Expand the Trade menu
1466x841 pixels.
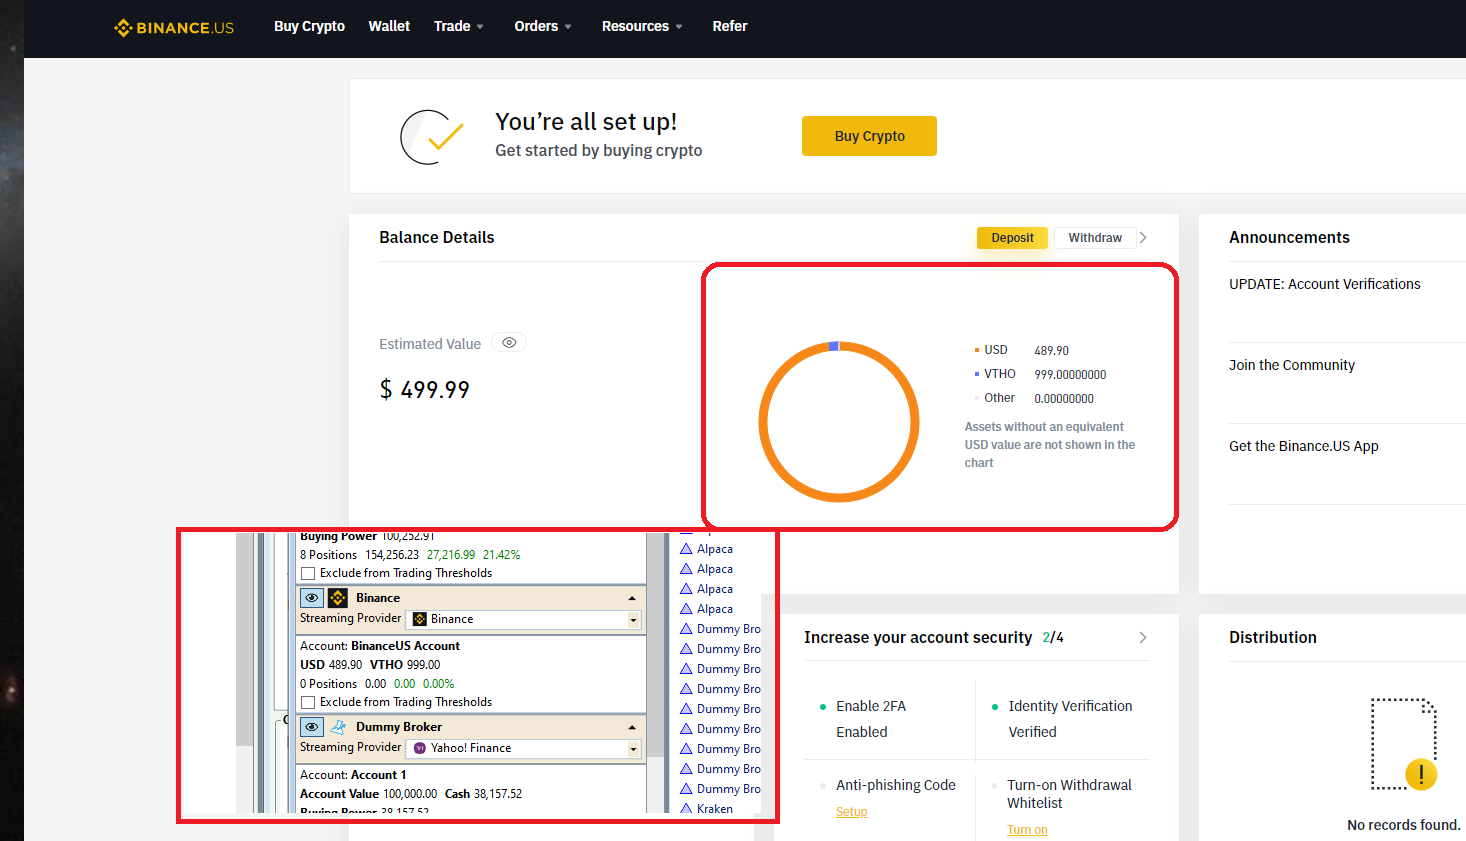point(459,26)
